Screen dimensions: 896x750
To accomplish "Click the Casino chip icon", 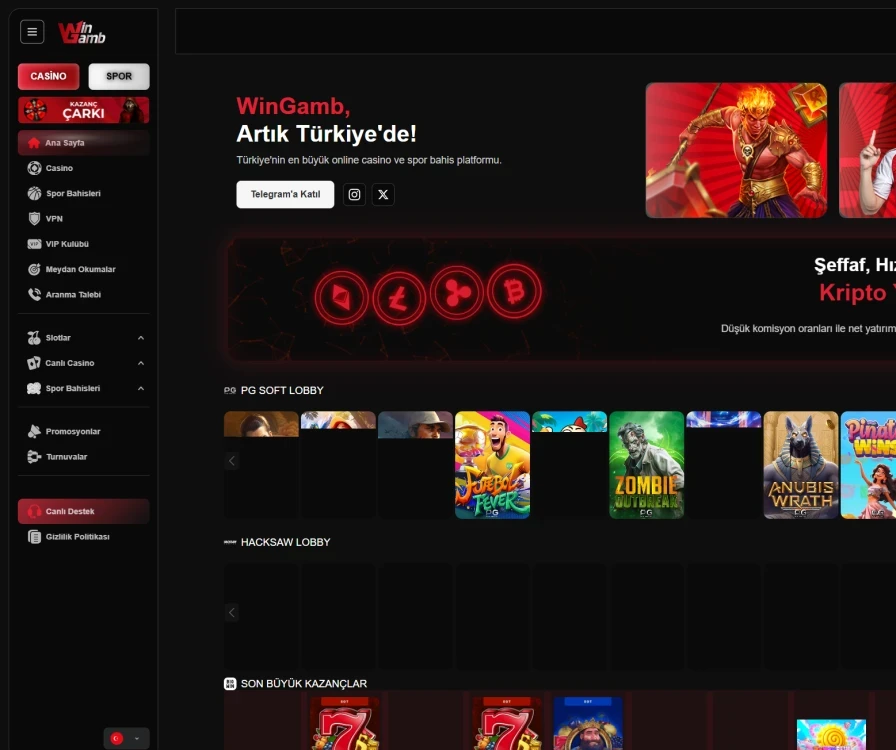I will [x=34, y=168].
